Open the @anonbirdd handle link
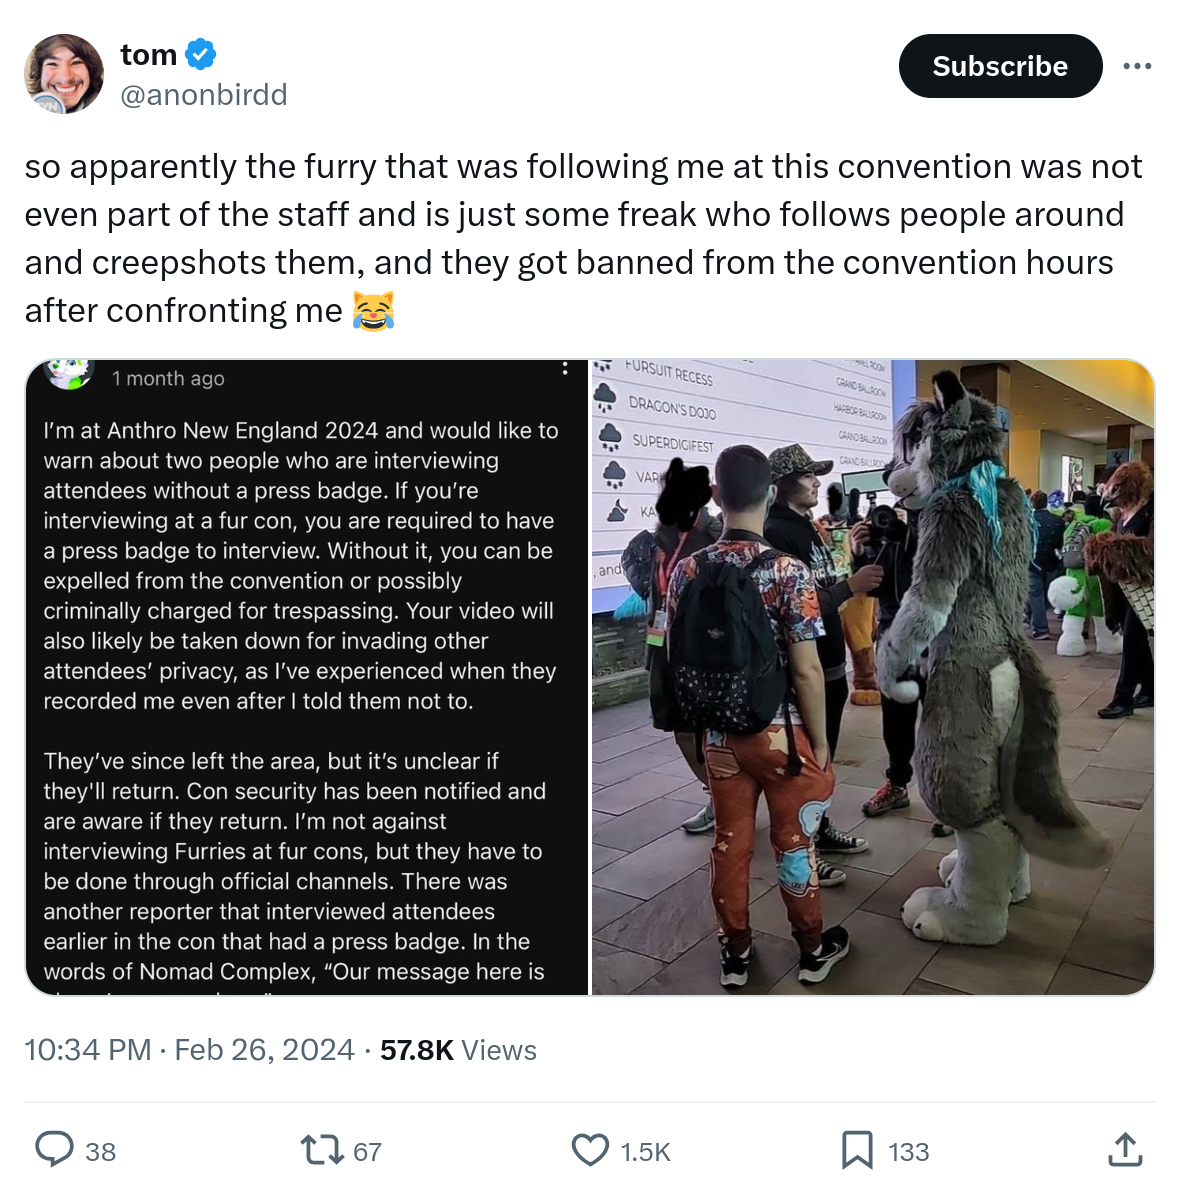This screenshot has width=1182, height=1188. pyautogui.click(x=204, y=95)
